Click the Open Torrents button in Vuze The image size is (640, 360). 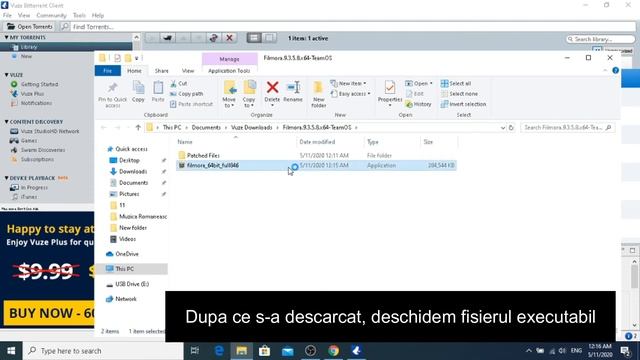coord(30,27)
